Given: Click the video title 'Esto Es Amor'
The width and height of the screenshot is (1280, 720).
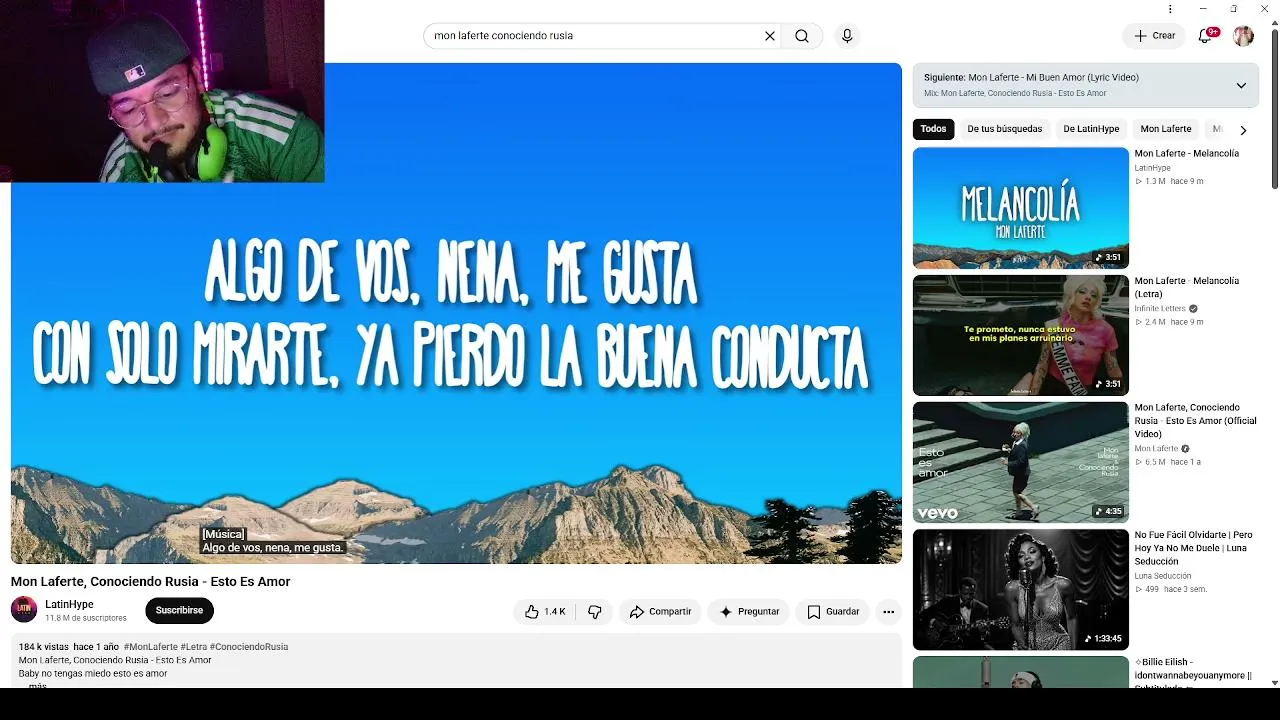Looking at the screenshot, I should (150, 582).
